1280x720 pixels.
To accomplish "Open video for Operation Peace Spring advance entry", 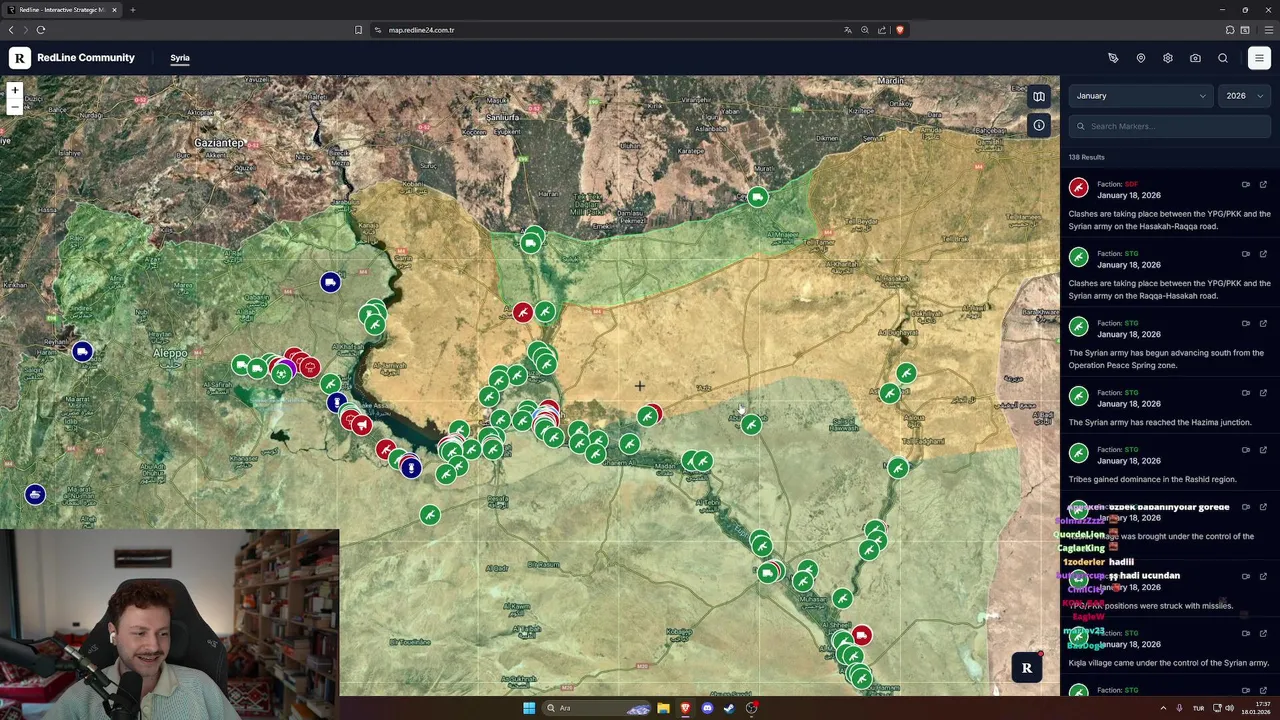I will click(x=1246, y=323).
